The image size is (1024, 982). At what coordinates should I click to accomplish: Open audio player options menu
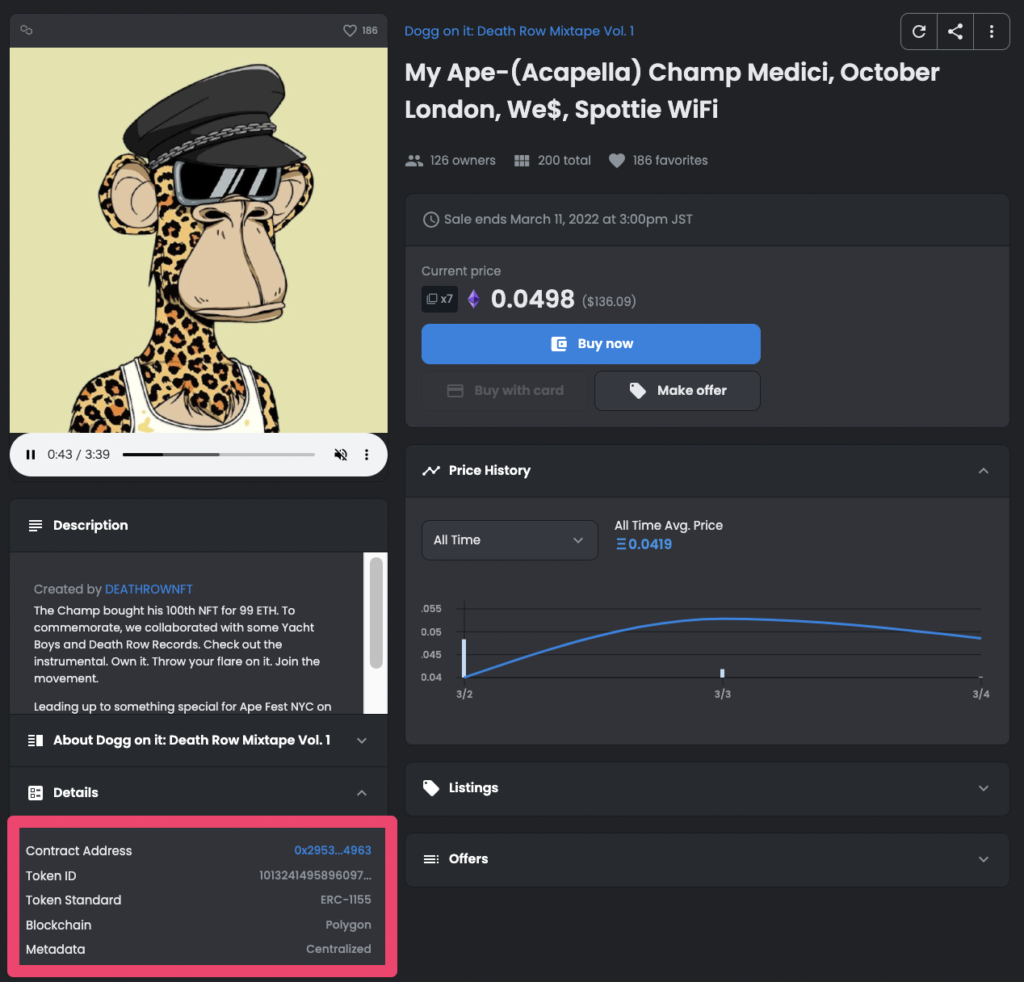tap(366, 454)
